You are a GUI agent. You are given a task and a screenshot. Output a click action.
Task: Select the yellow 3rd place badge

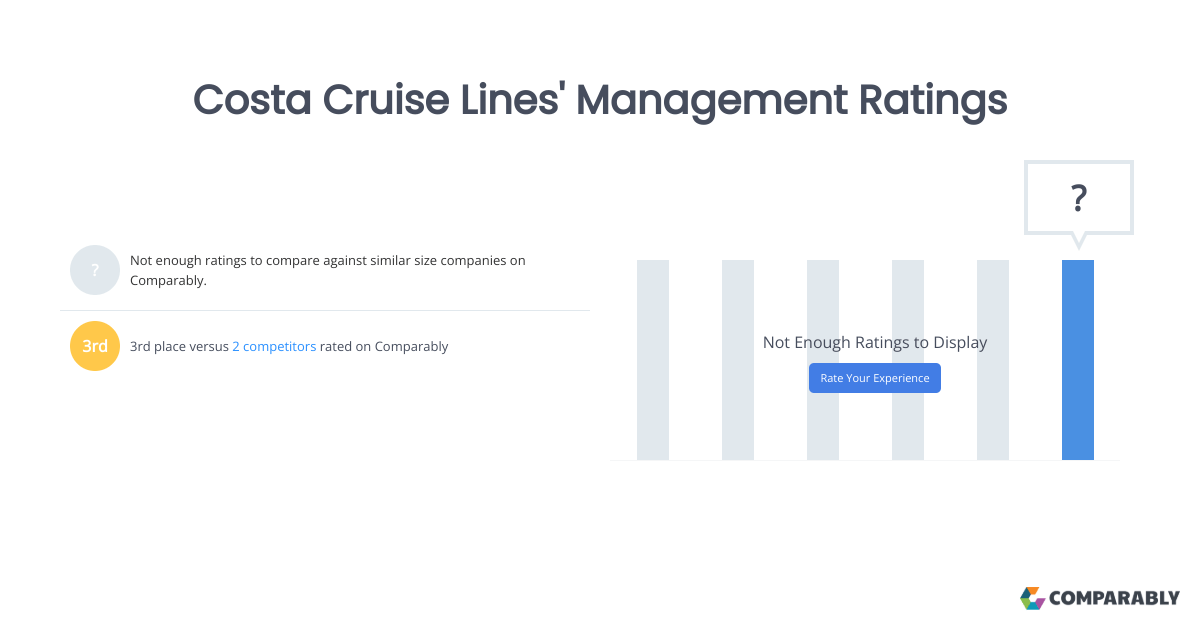coord(94,345)
